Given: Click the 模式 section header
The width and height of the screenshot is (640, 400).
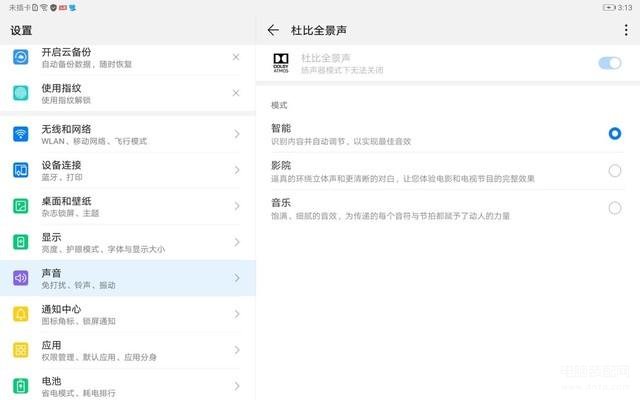Looking at the screenshot, I should pos(279,105).
